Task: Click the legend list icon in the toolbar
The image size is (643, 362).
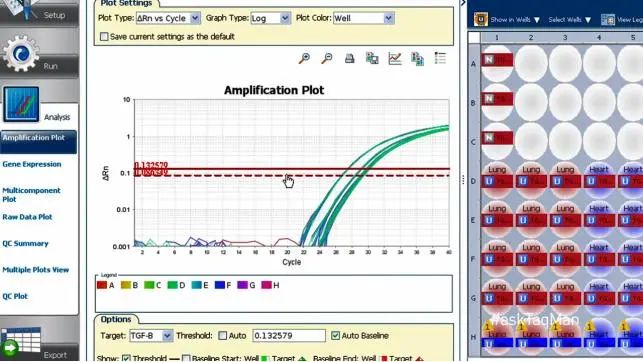Action: tap(440, 58)
